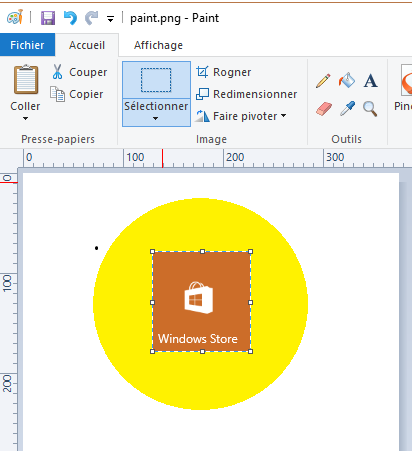Viewport: 412px width, 451px height.
Task: Open the Customize Quick Access Toolbar arrow
Action: click(x=110, y=19)
